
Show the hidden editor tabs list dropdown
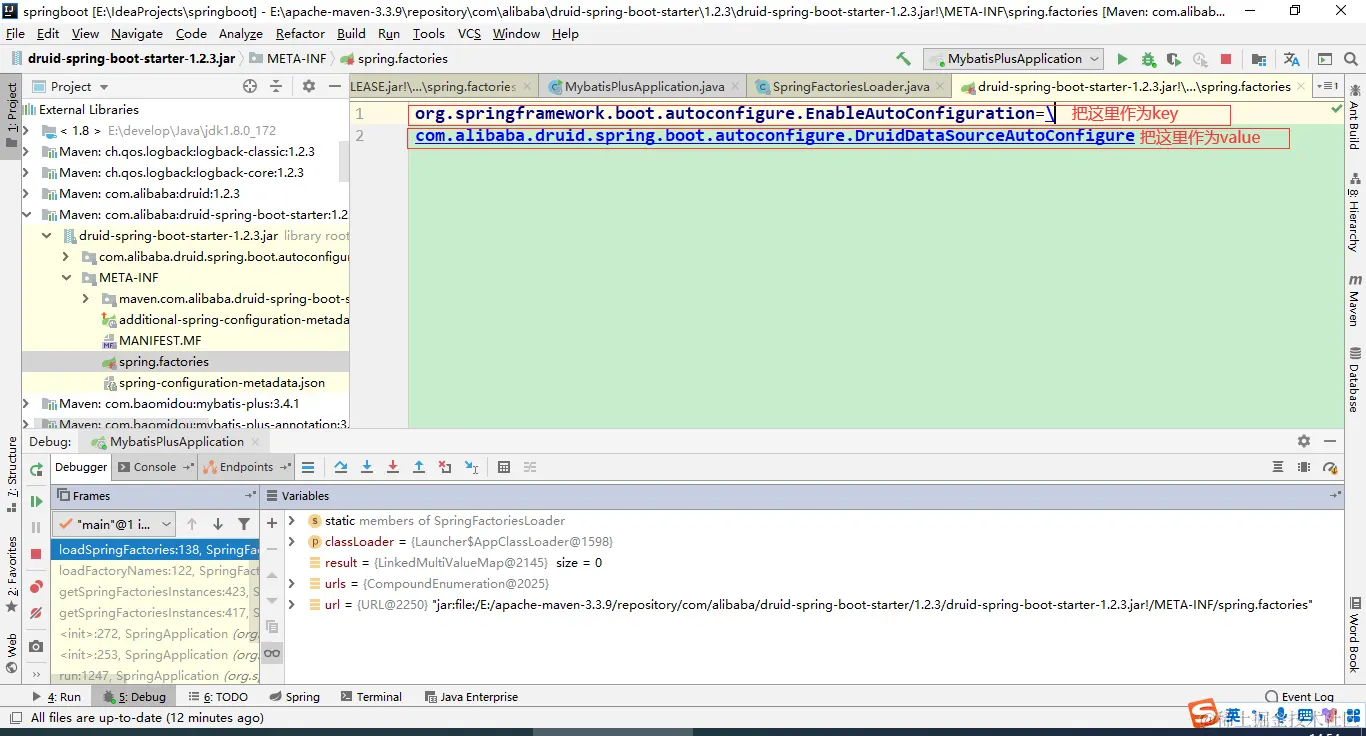coord(1328,87)
